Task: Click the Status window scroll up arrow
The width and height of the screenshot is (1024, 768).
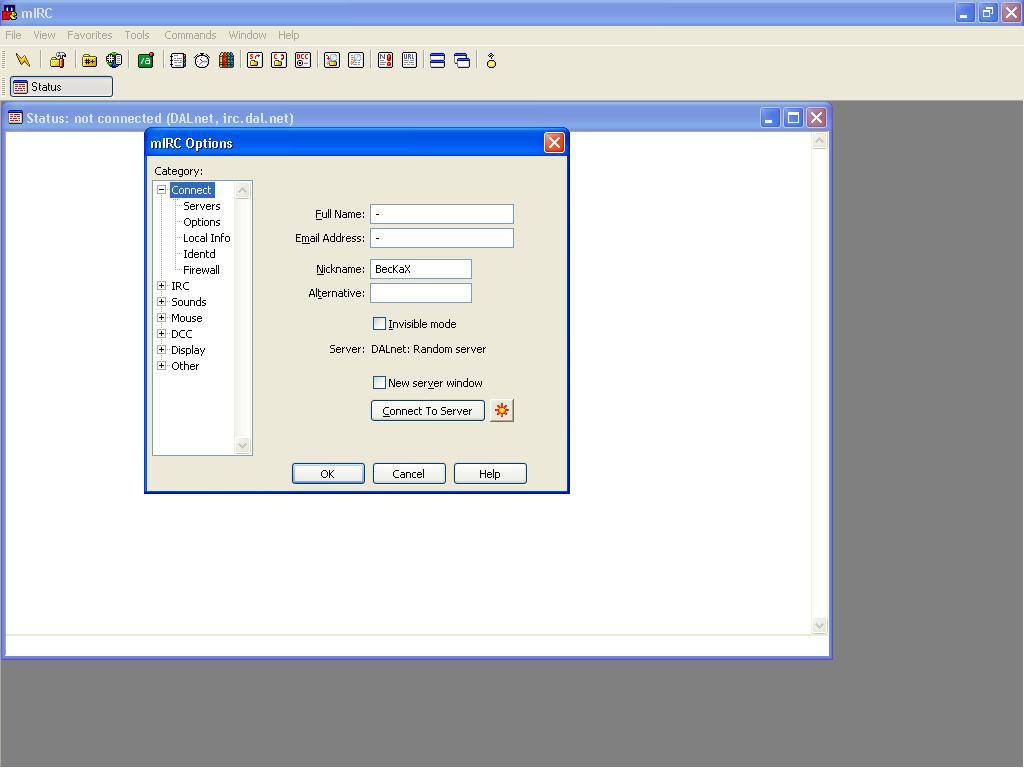Action: [820, 140]
